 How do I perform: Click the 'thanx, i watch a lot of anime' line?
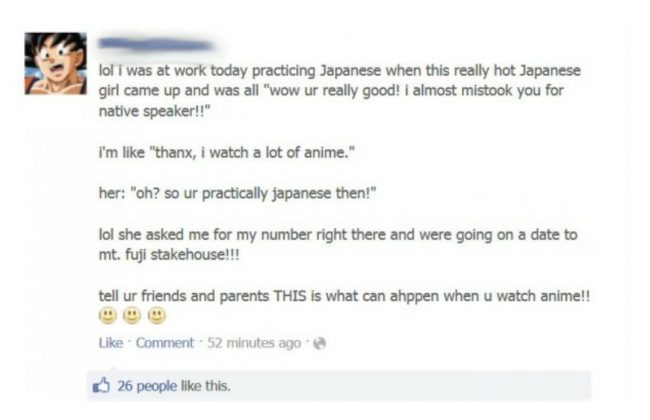[x=227, y=153]
